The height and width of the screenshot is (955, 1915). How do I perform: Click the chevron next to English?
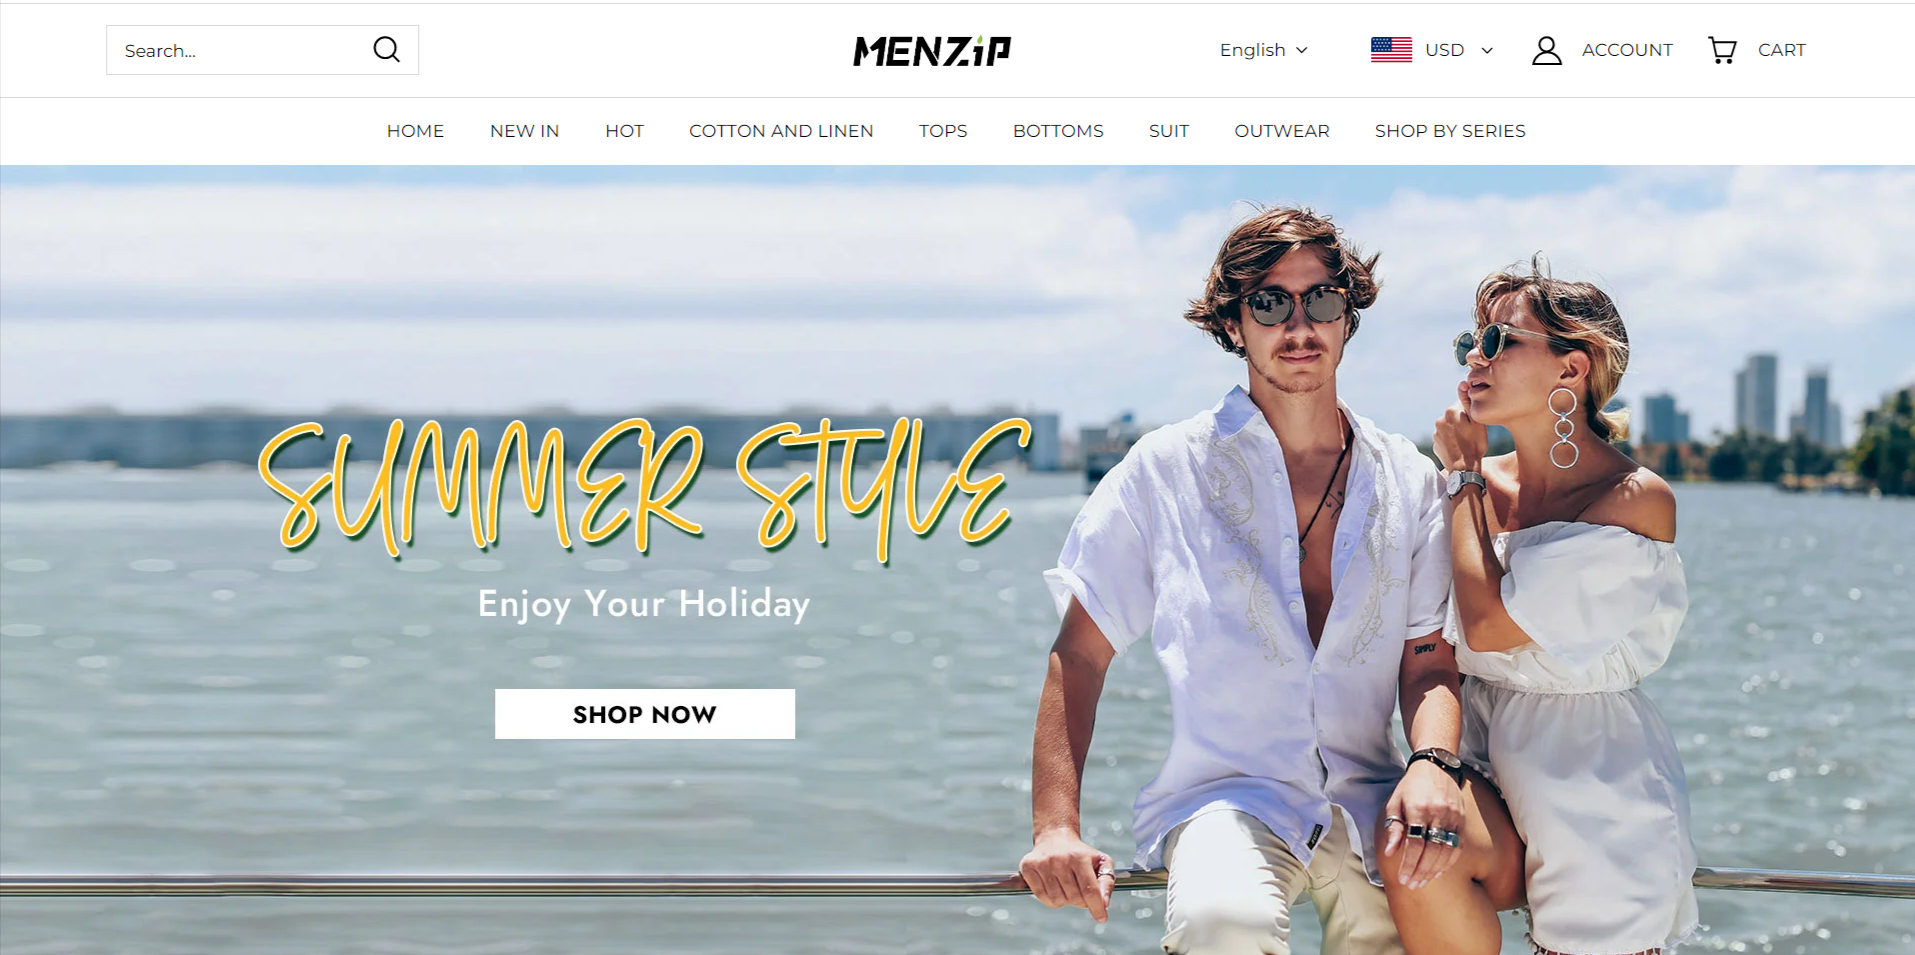pos(1302,50)
